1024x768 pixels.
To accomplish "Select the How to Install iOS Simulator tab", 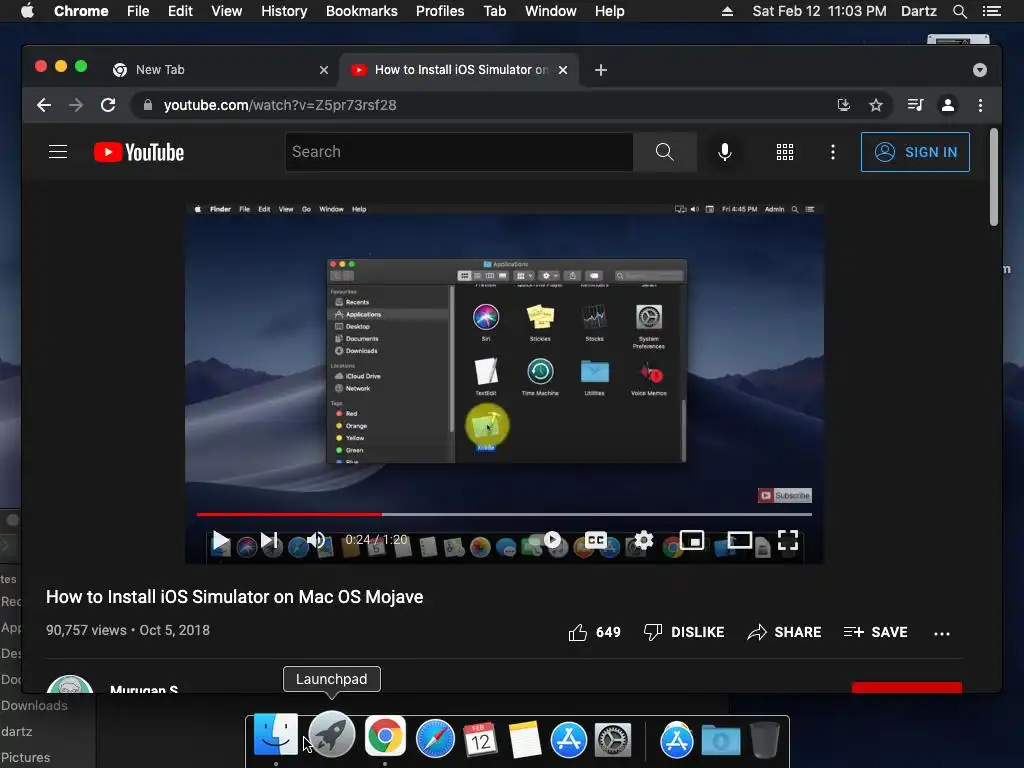I will click(x=460, y=69).
